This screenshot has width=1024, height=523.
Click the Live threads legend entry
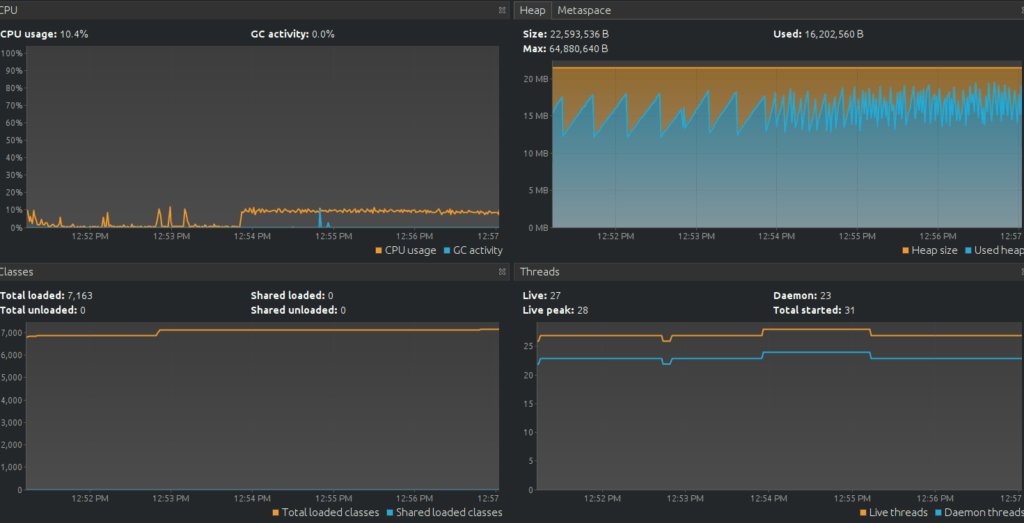pos(893,513)
